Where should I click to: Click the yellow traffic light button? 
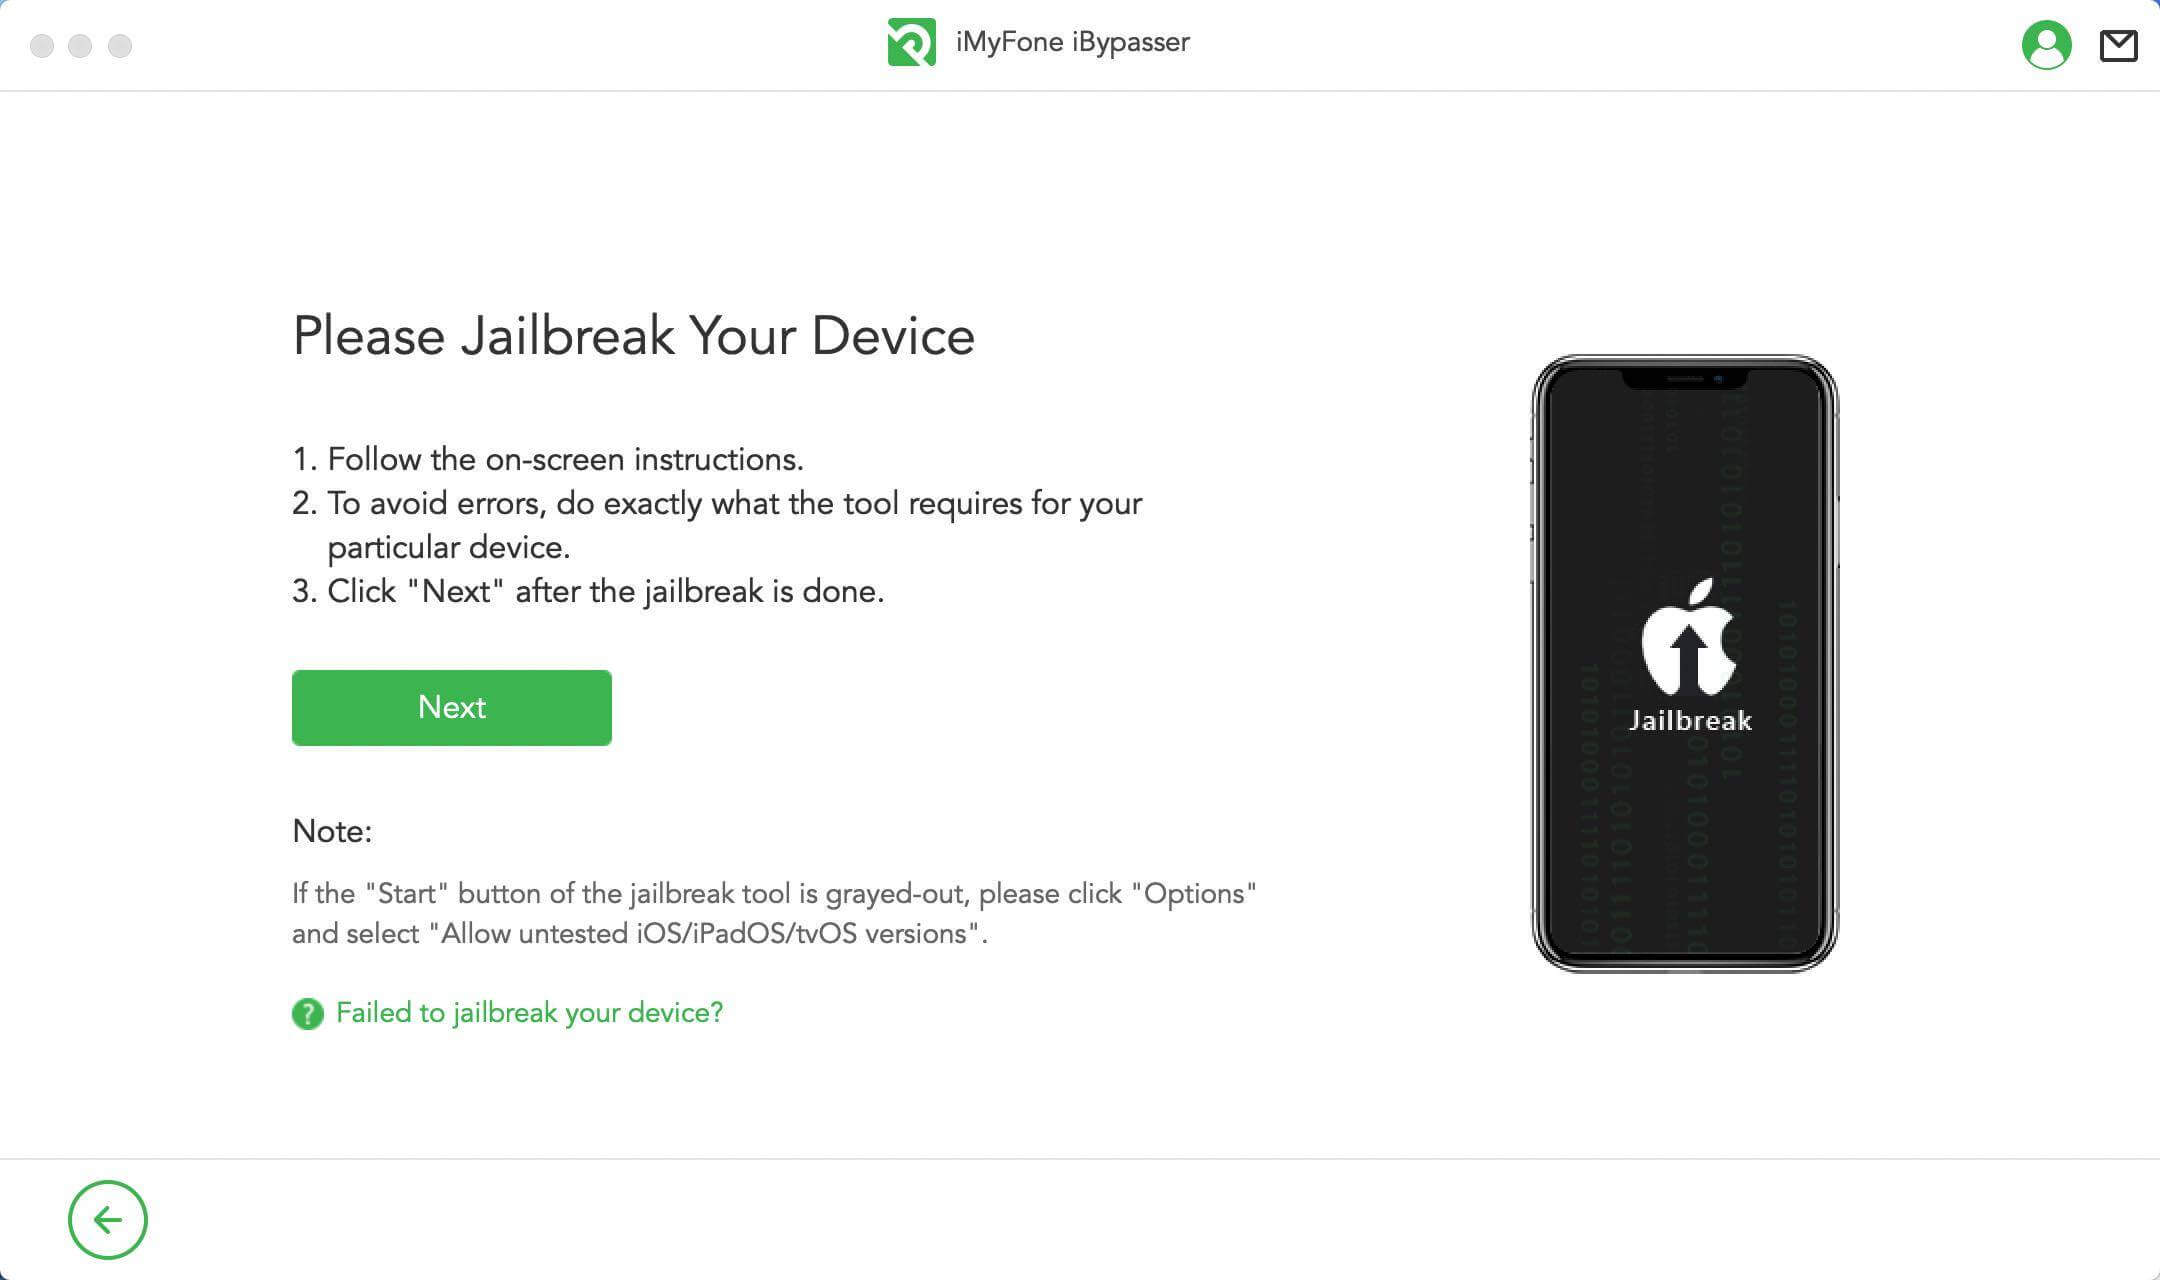[x=81, y=43]
